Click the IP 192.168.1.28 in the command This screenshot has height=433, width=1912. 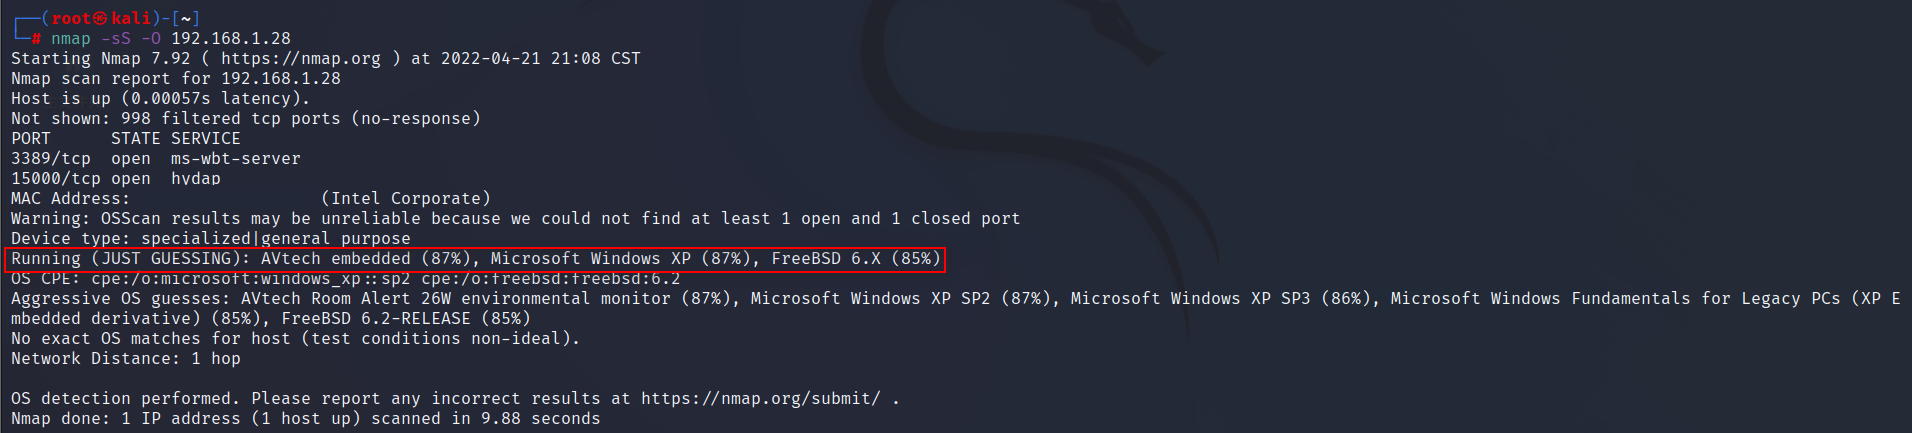click(x=231, y=38)
